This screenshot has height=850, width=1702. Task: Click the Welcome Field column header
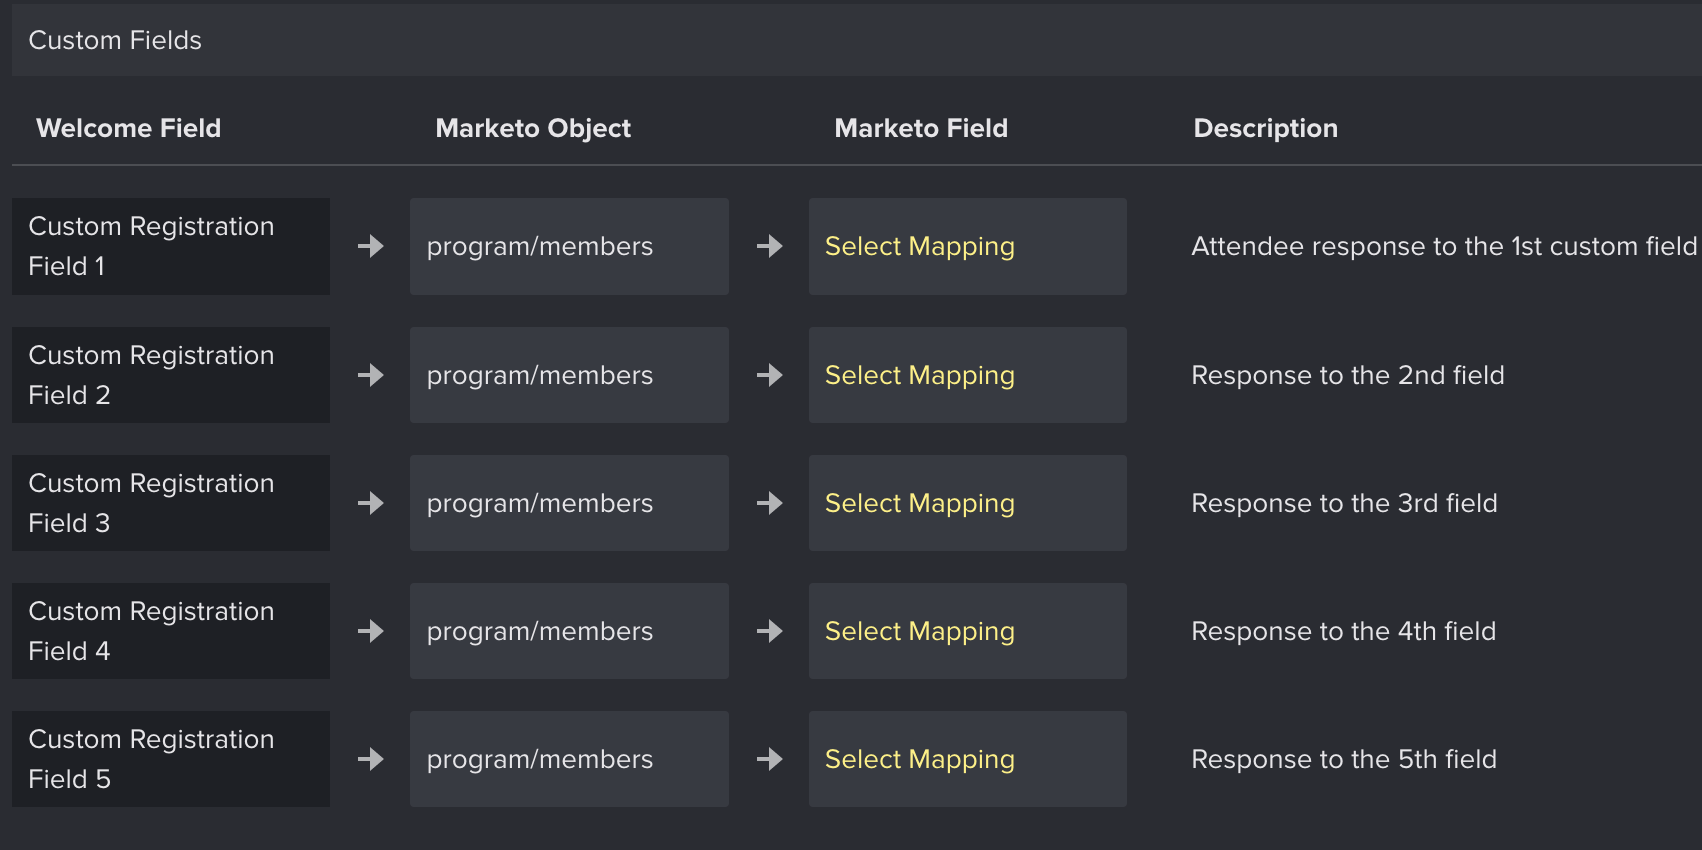point(128,128)
